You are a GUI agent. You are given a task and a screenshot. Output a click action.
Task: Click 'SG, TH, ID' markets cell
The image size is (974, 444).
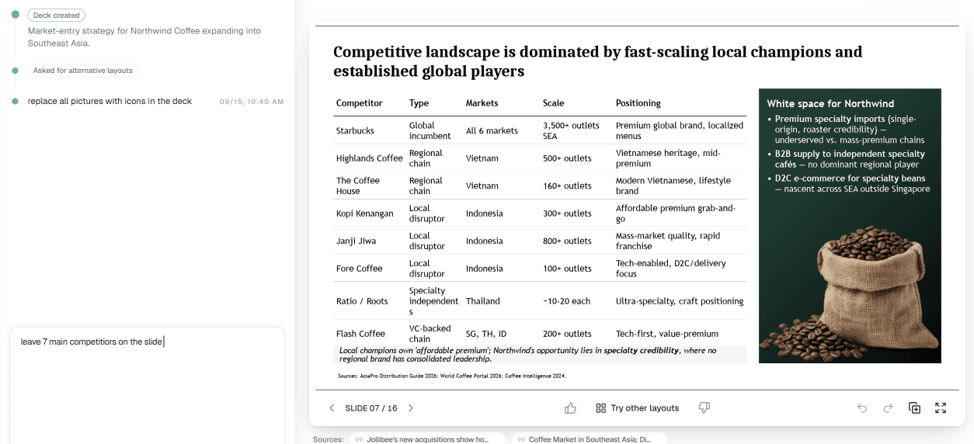(486, 333)
